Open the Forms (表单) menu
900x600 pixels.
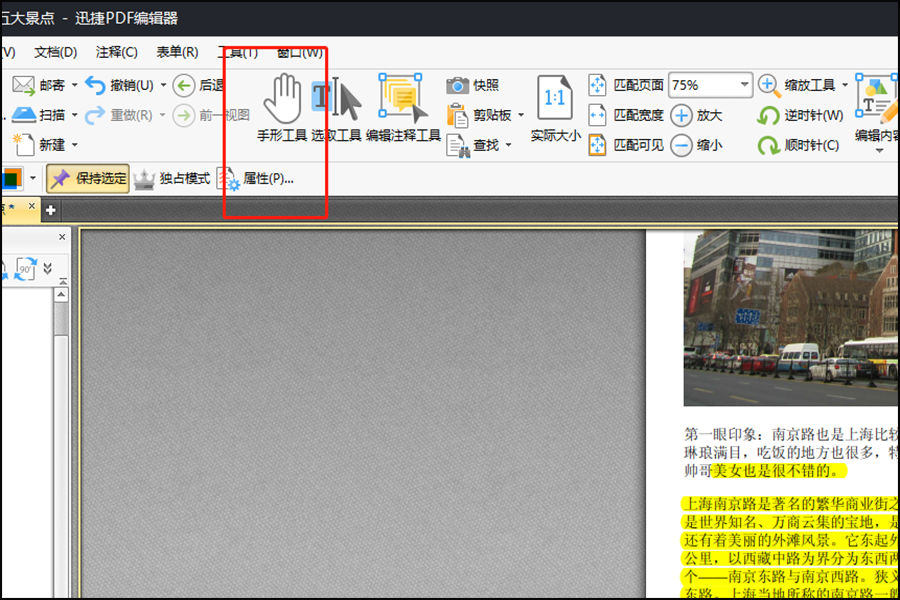tap(177, 53)
